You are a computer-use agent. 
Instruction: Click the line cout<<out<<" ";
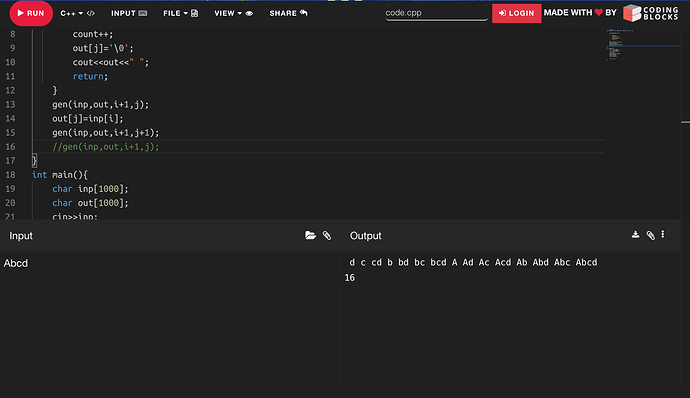click(111, 62)
